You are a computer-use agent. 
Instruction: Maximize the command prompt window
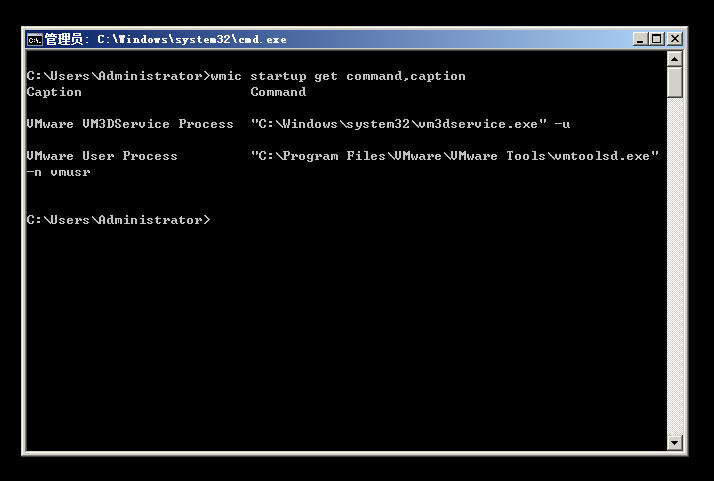click(657, 39)
